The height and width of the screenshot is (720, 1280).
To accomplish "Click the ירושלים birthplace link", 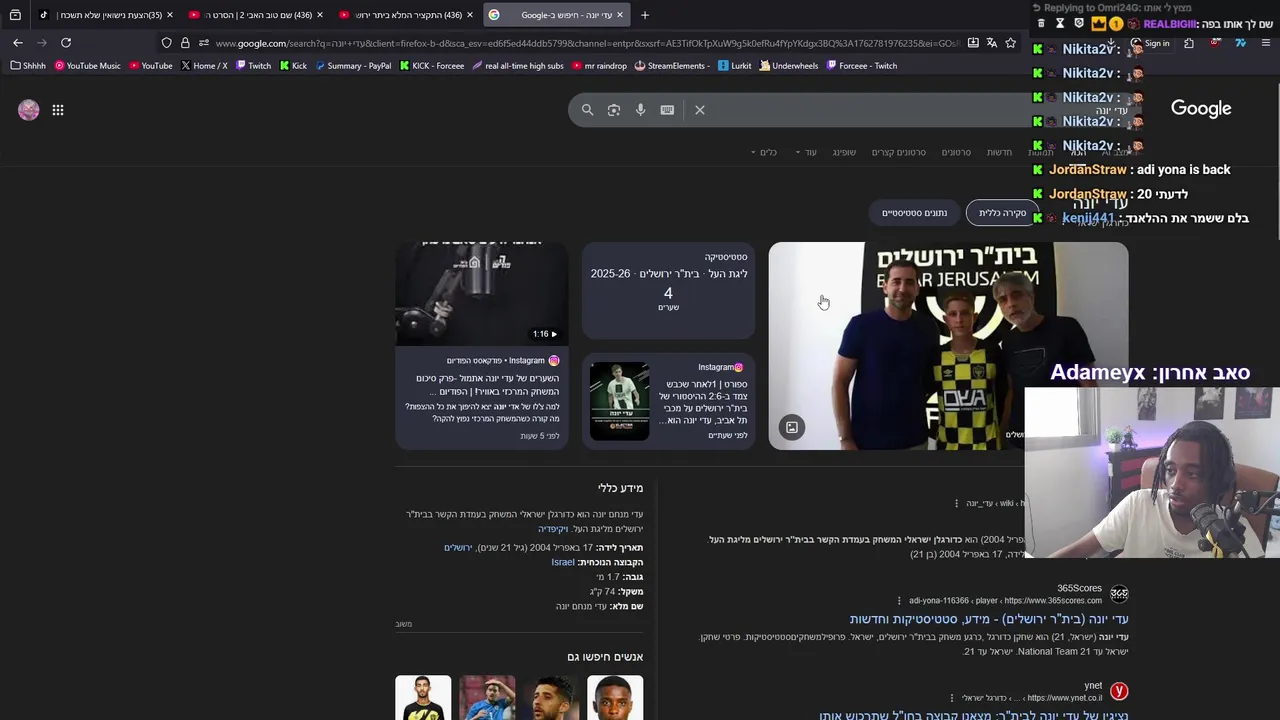I will tap(458, 548).
